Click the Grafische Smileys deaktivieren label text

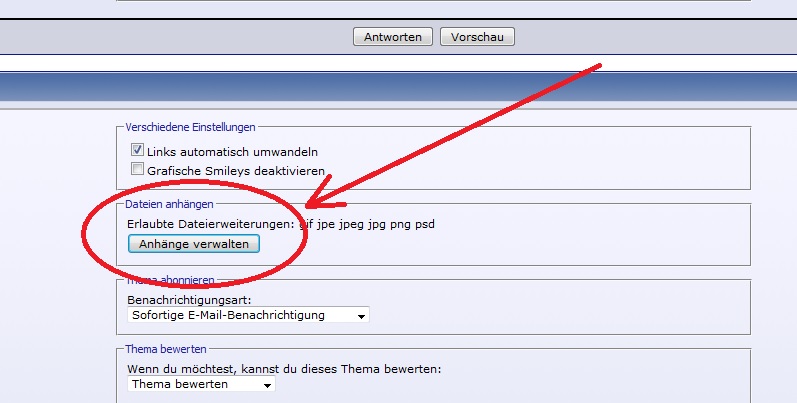click(236, 171)
